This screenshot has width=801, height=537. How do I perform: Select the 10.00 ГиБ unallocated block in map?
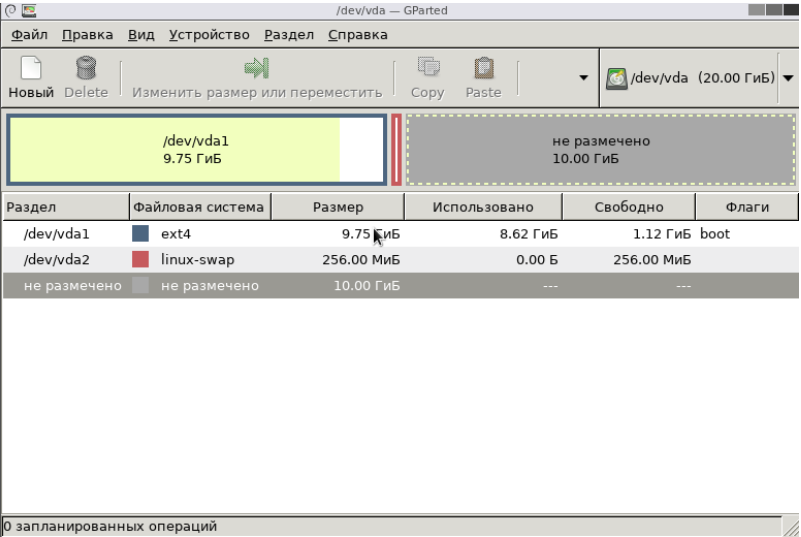click(601, 150)
